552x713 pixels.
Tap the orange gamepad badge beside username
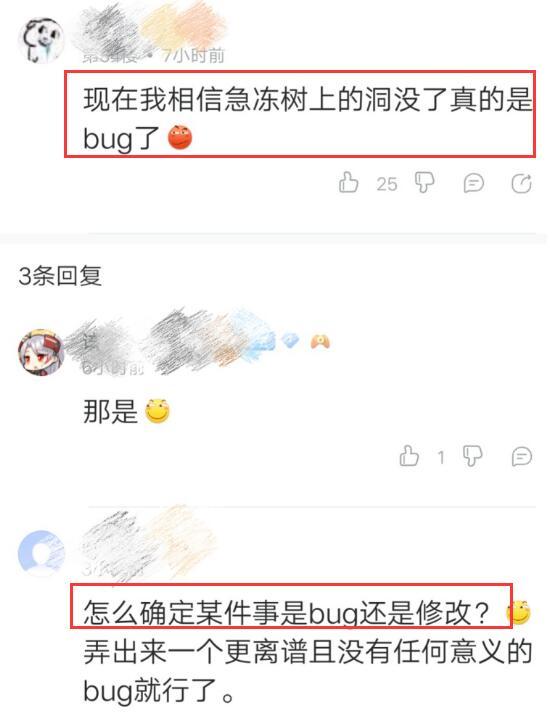(x=320, y=341)
